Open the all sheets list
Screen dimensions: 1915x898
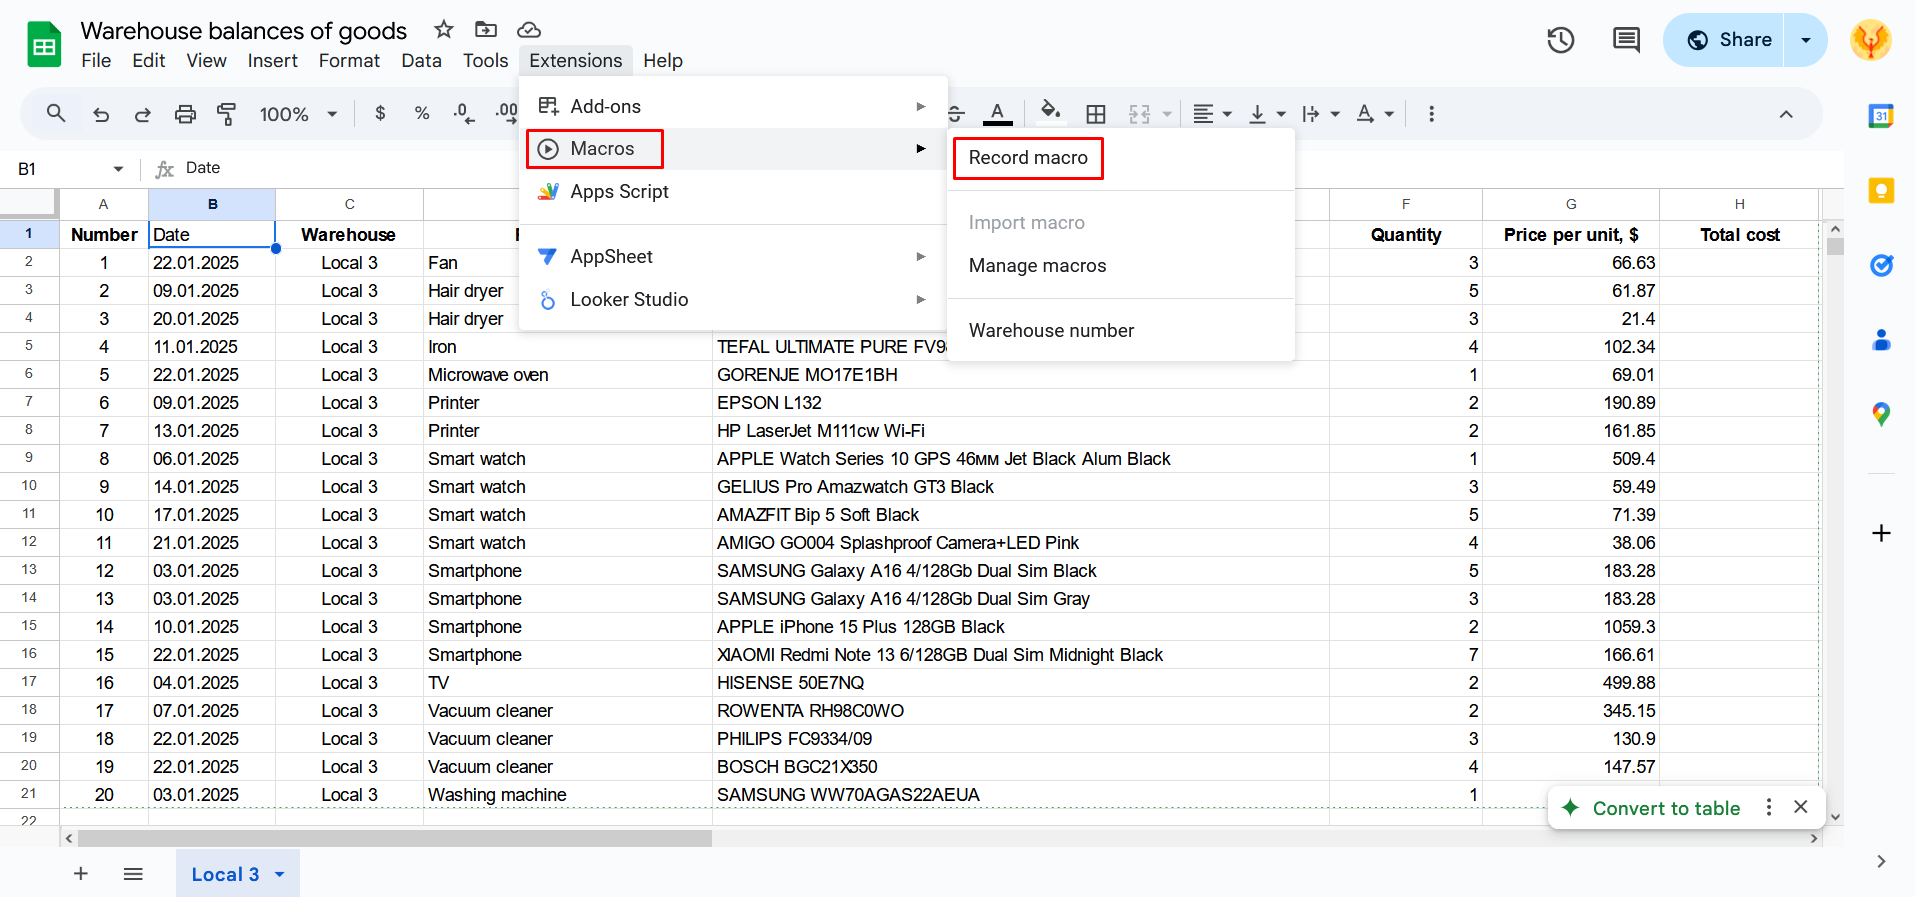[x=133, y=874]
